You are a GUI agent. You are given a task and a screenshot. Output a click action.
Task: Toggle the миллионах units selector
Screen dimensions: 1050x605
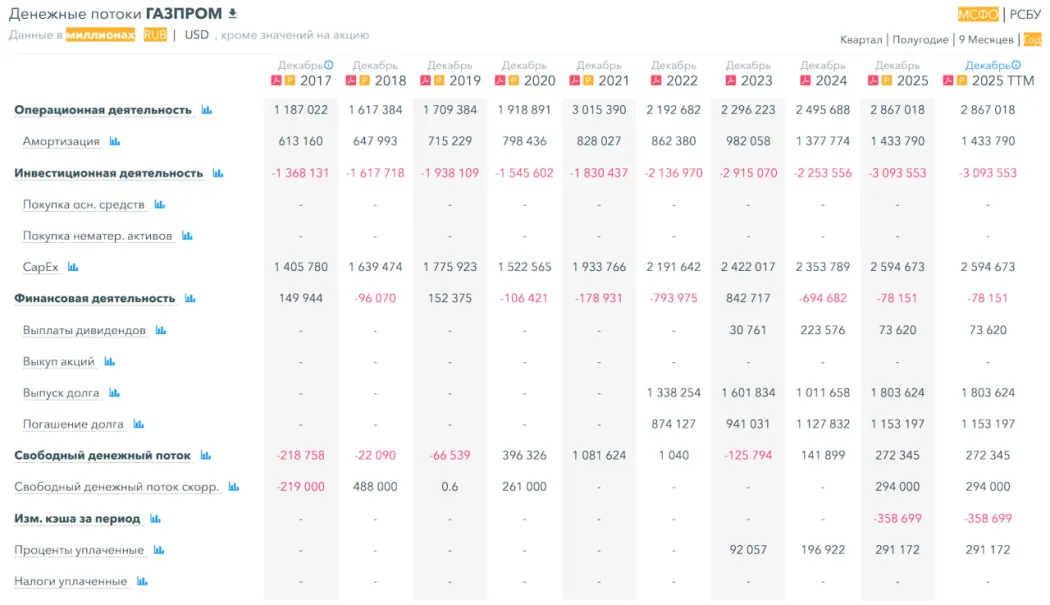click(x=100, y=35)
